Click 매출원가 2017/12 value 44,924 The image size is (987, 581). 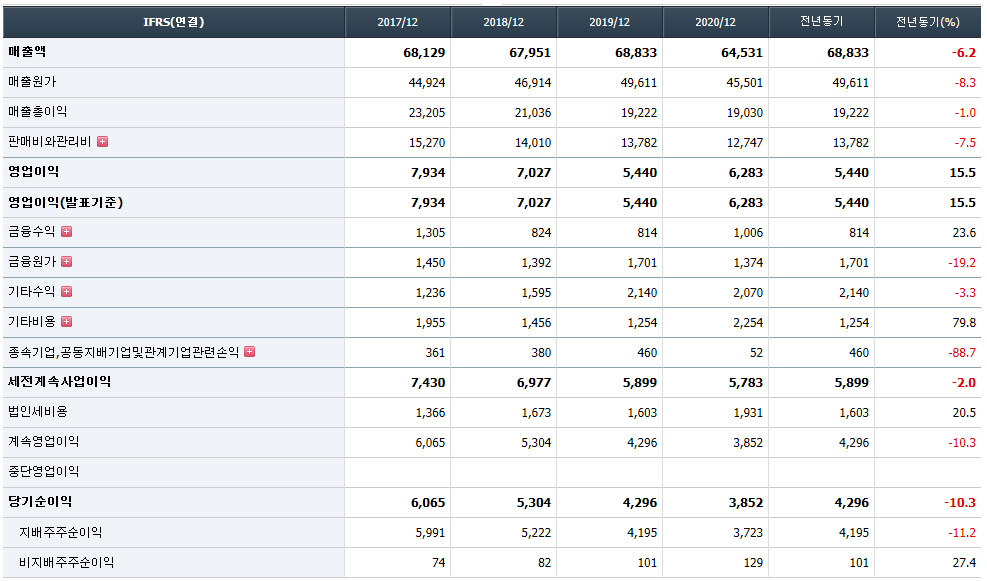[x=427, y=82]
